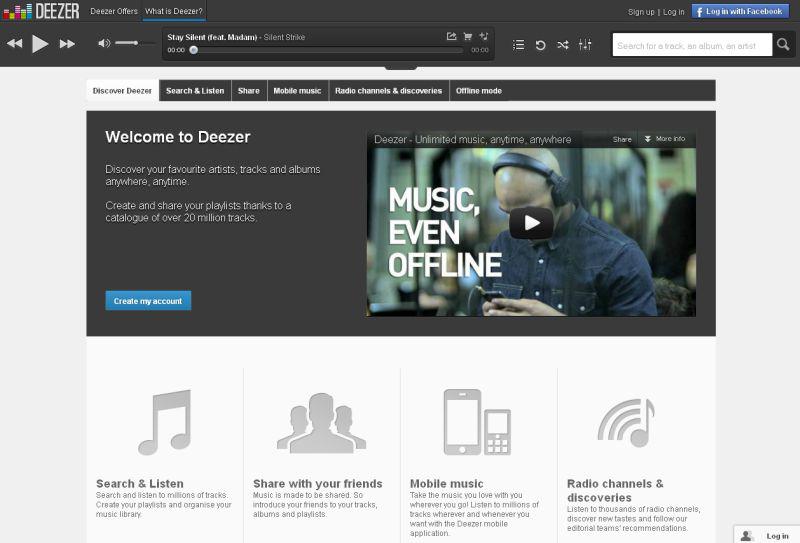
Task: Skip to the next track
Action: (x=67, y=44)
